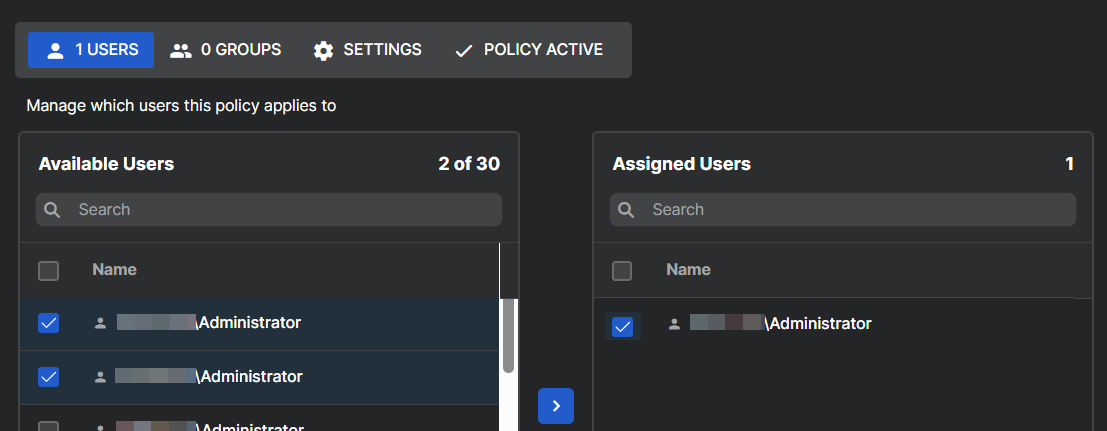Image resolution: width=1107 pixels, height=431 pixels.
Task: Click the Available Users search magnifier icon
Action: [52, 210]
